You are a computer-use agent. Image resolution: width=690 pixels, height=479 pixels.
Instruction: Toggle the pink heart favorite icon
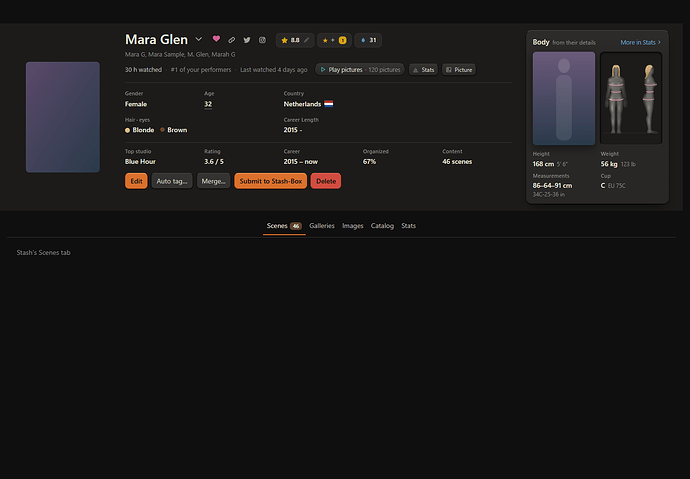pos(216,39)
